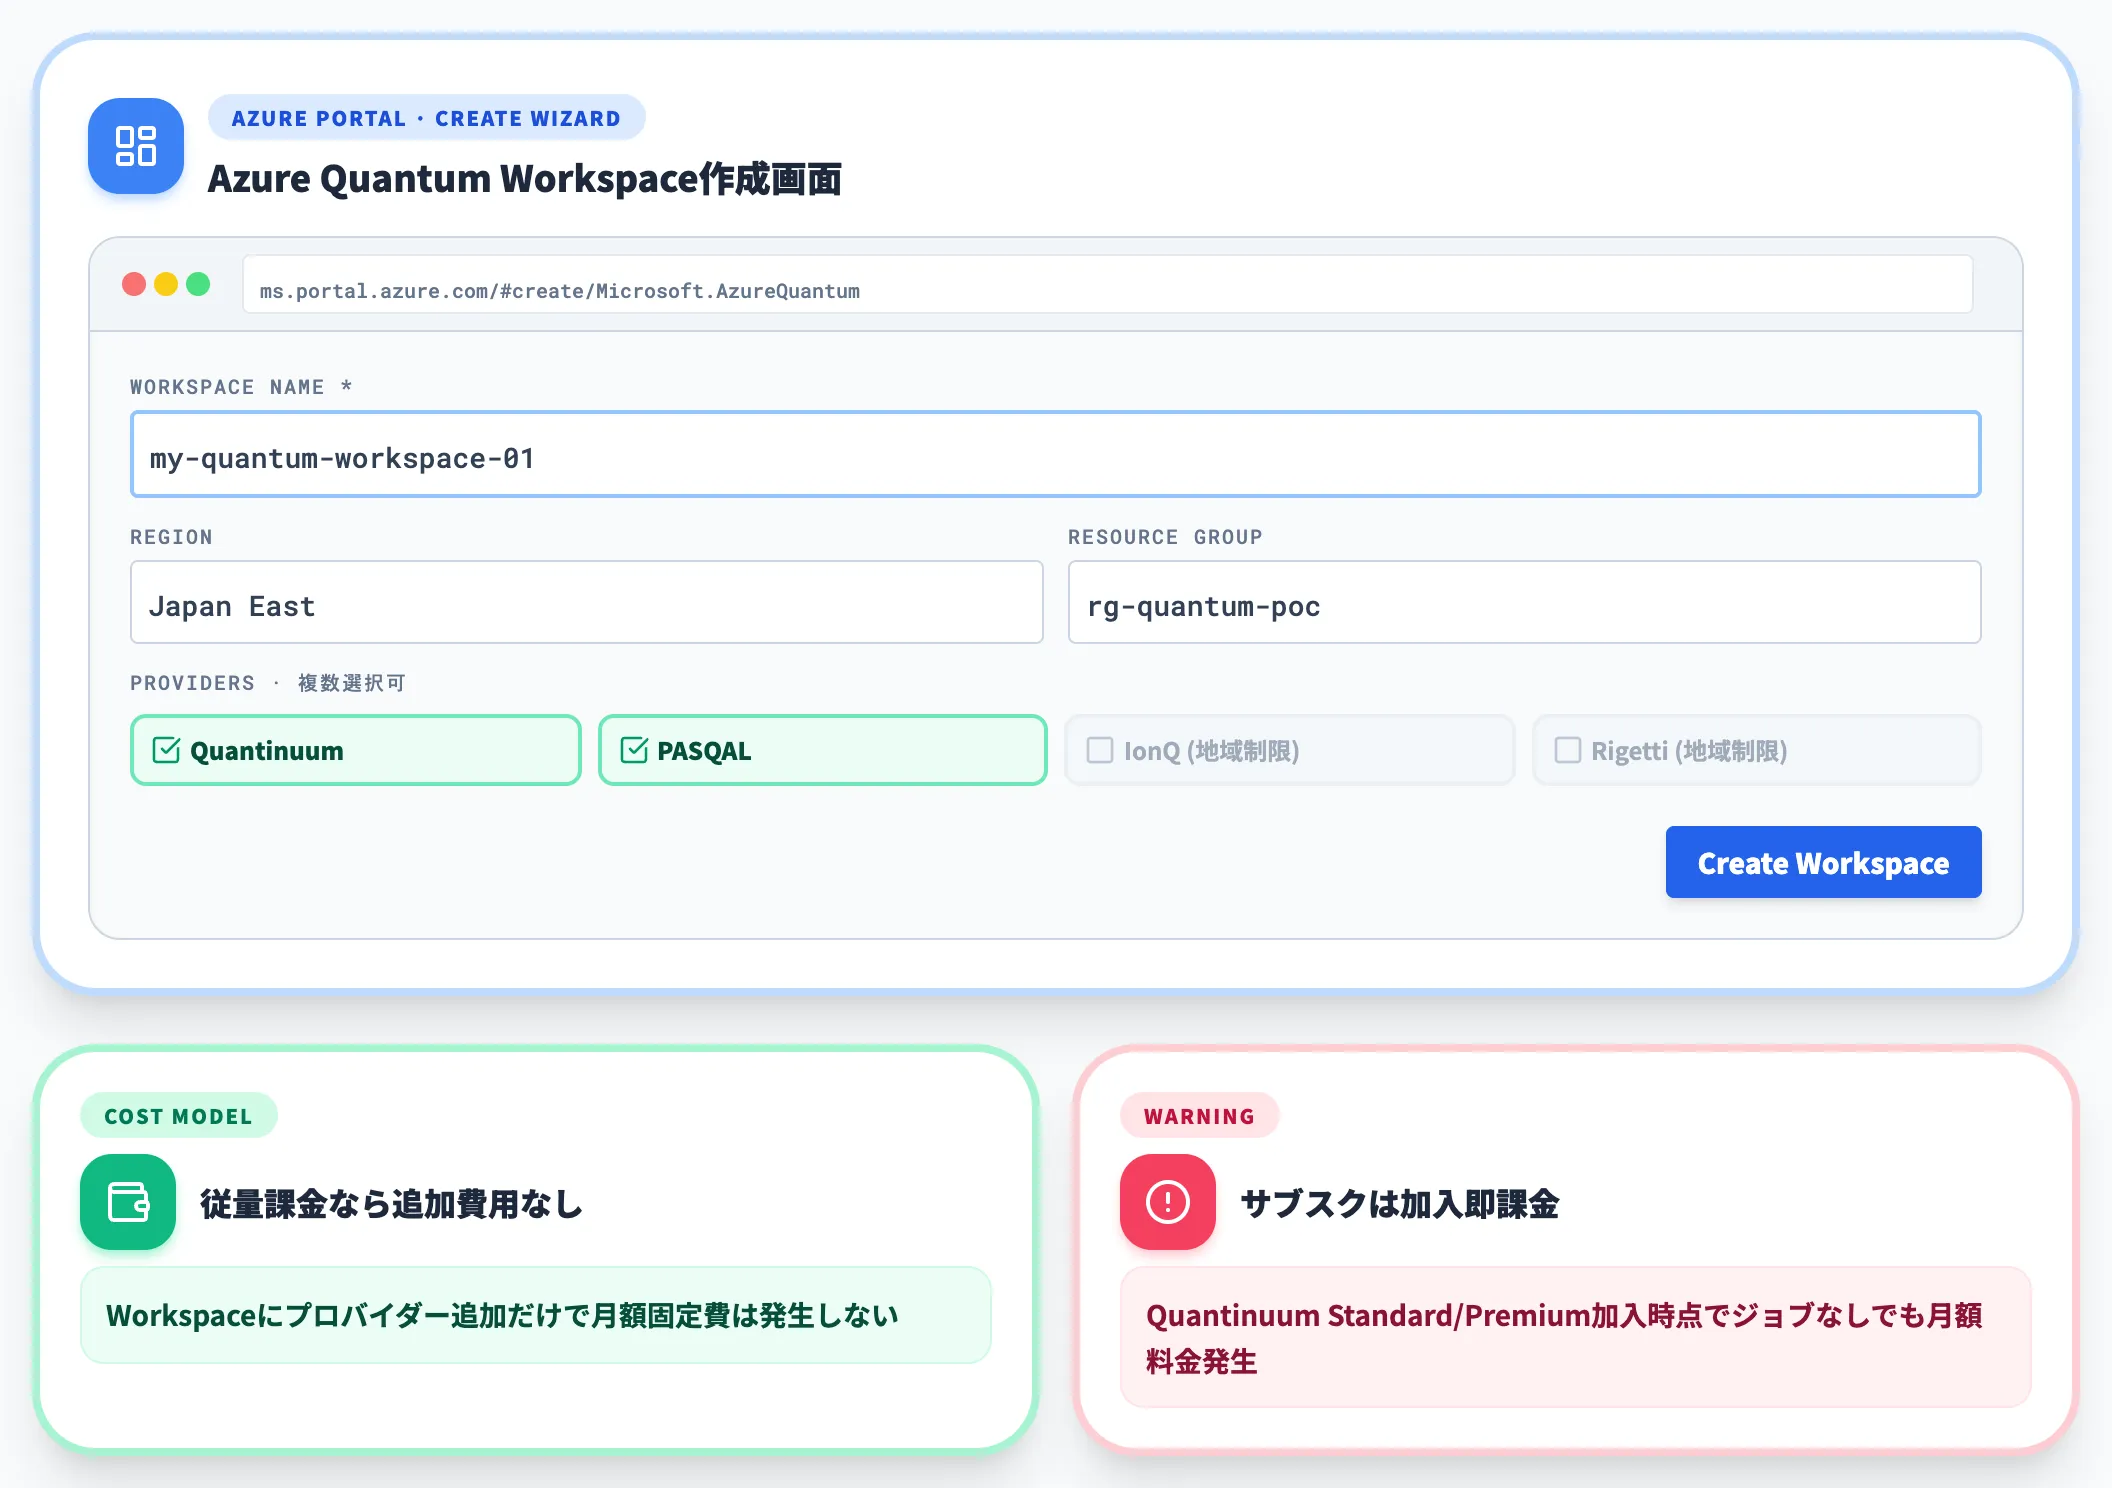Click the red warning exclamation icon
The height and width of the screenshot is (1488, 2112).
tap(1168, 1202)
